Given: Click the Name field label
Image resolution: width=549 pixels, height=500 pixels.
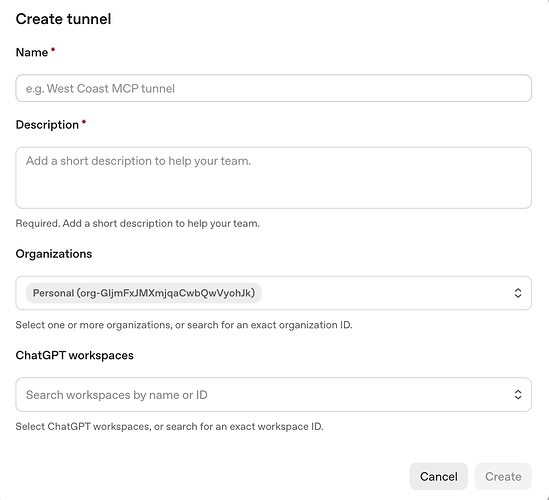Looking at the screenshot, I should click(x=32, y=53).
